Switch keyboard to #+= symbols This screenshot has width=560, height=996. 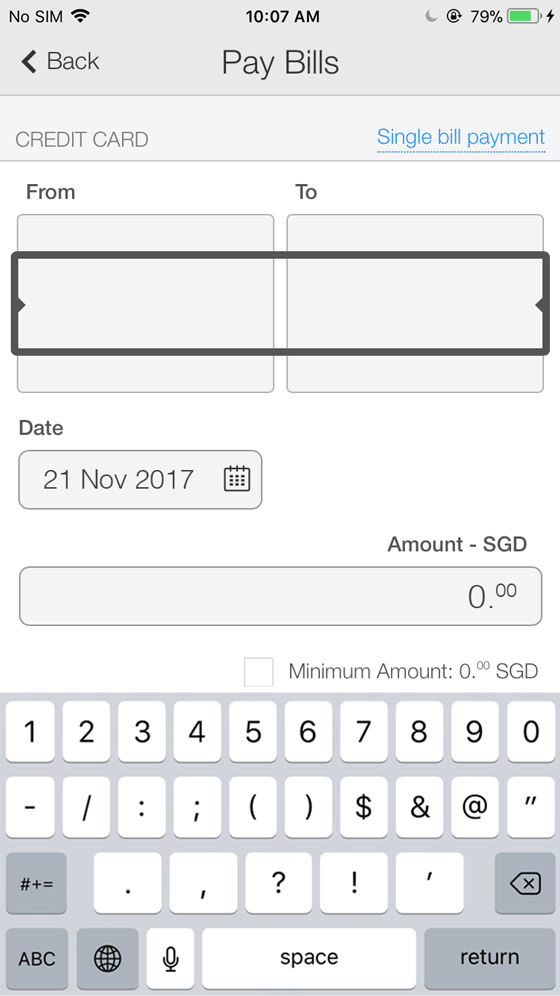coord(36,883)
